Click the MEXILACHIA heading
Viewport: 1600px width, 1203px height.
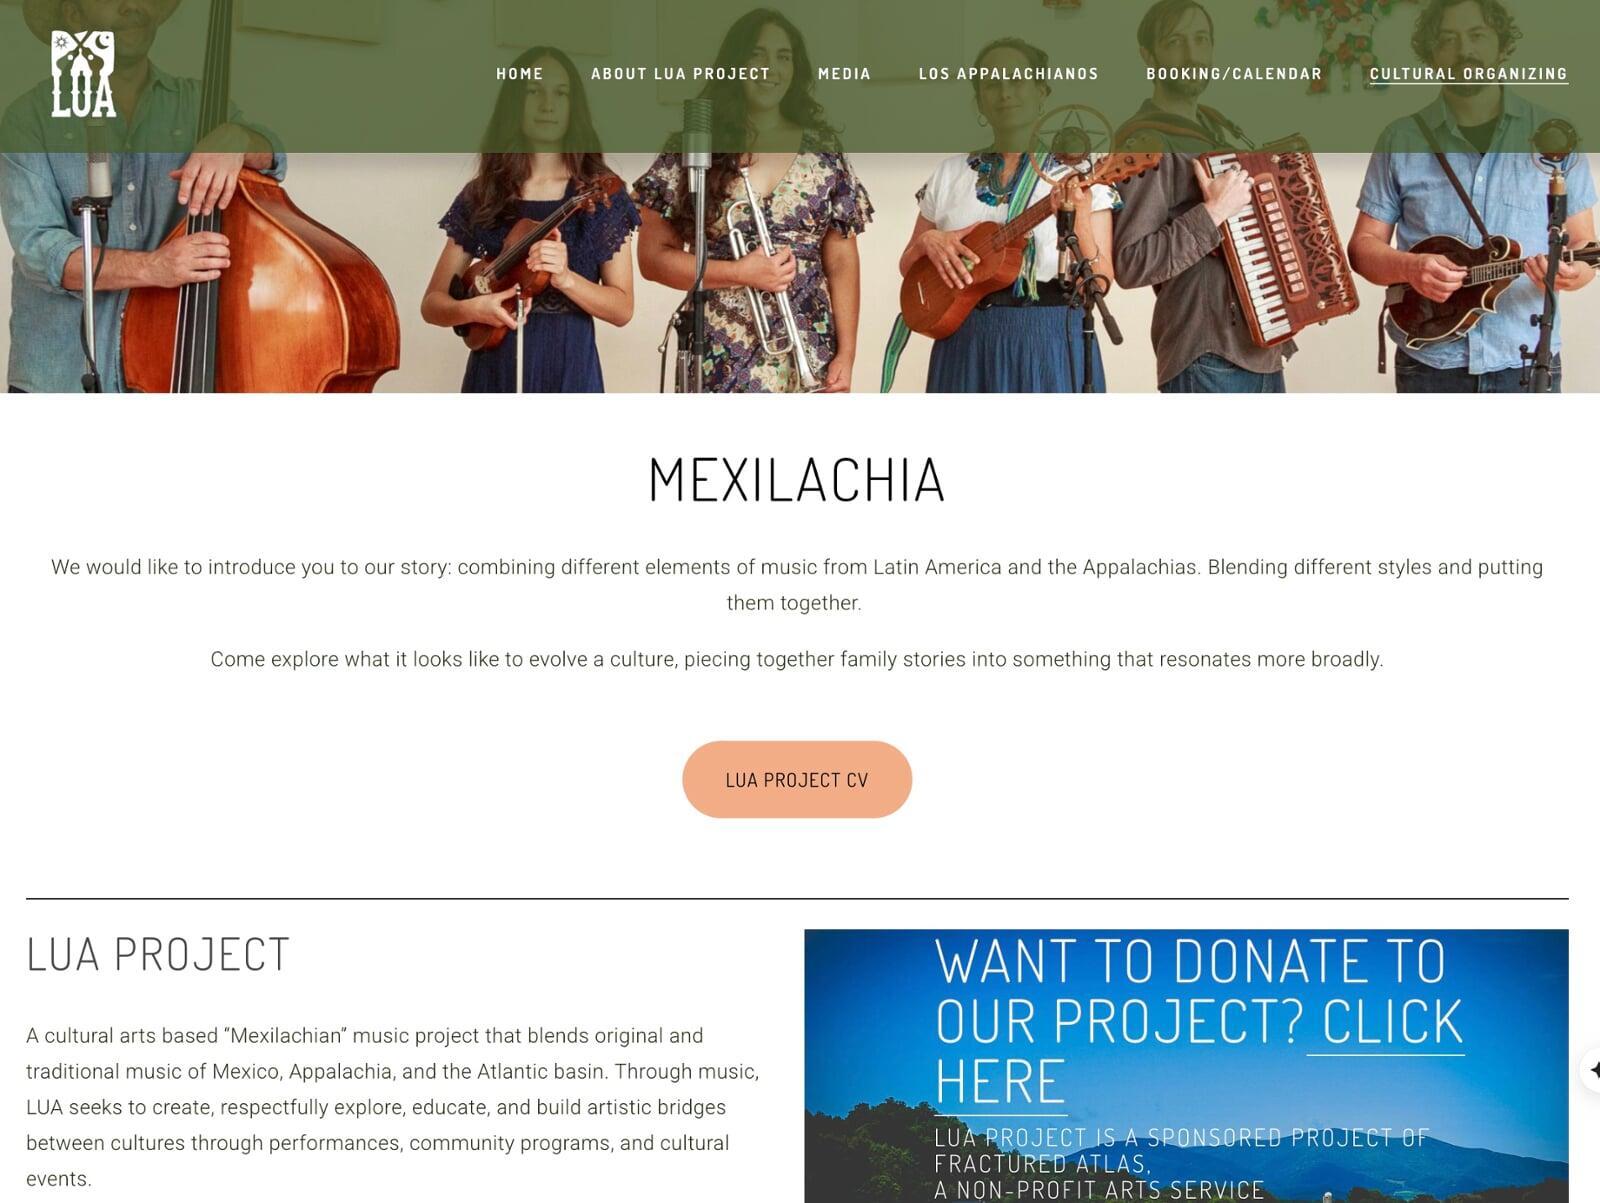[x=797, y=480]
